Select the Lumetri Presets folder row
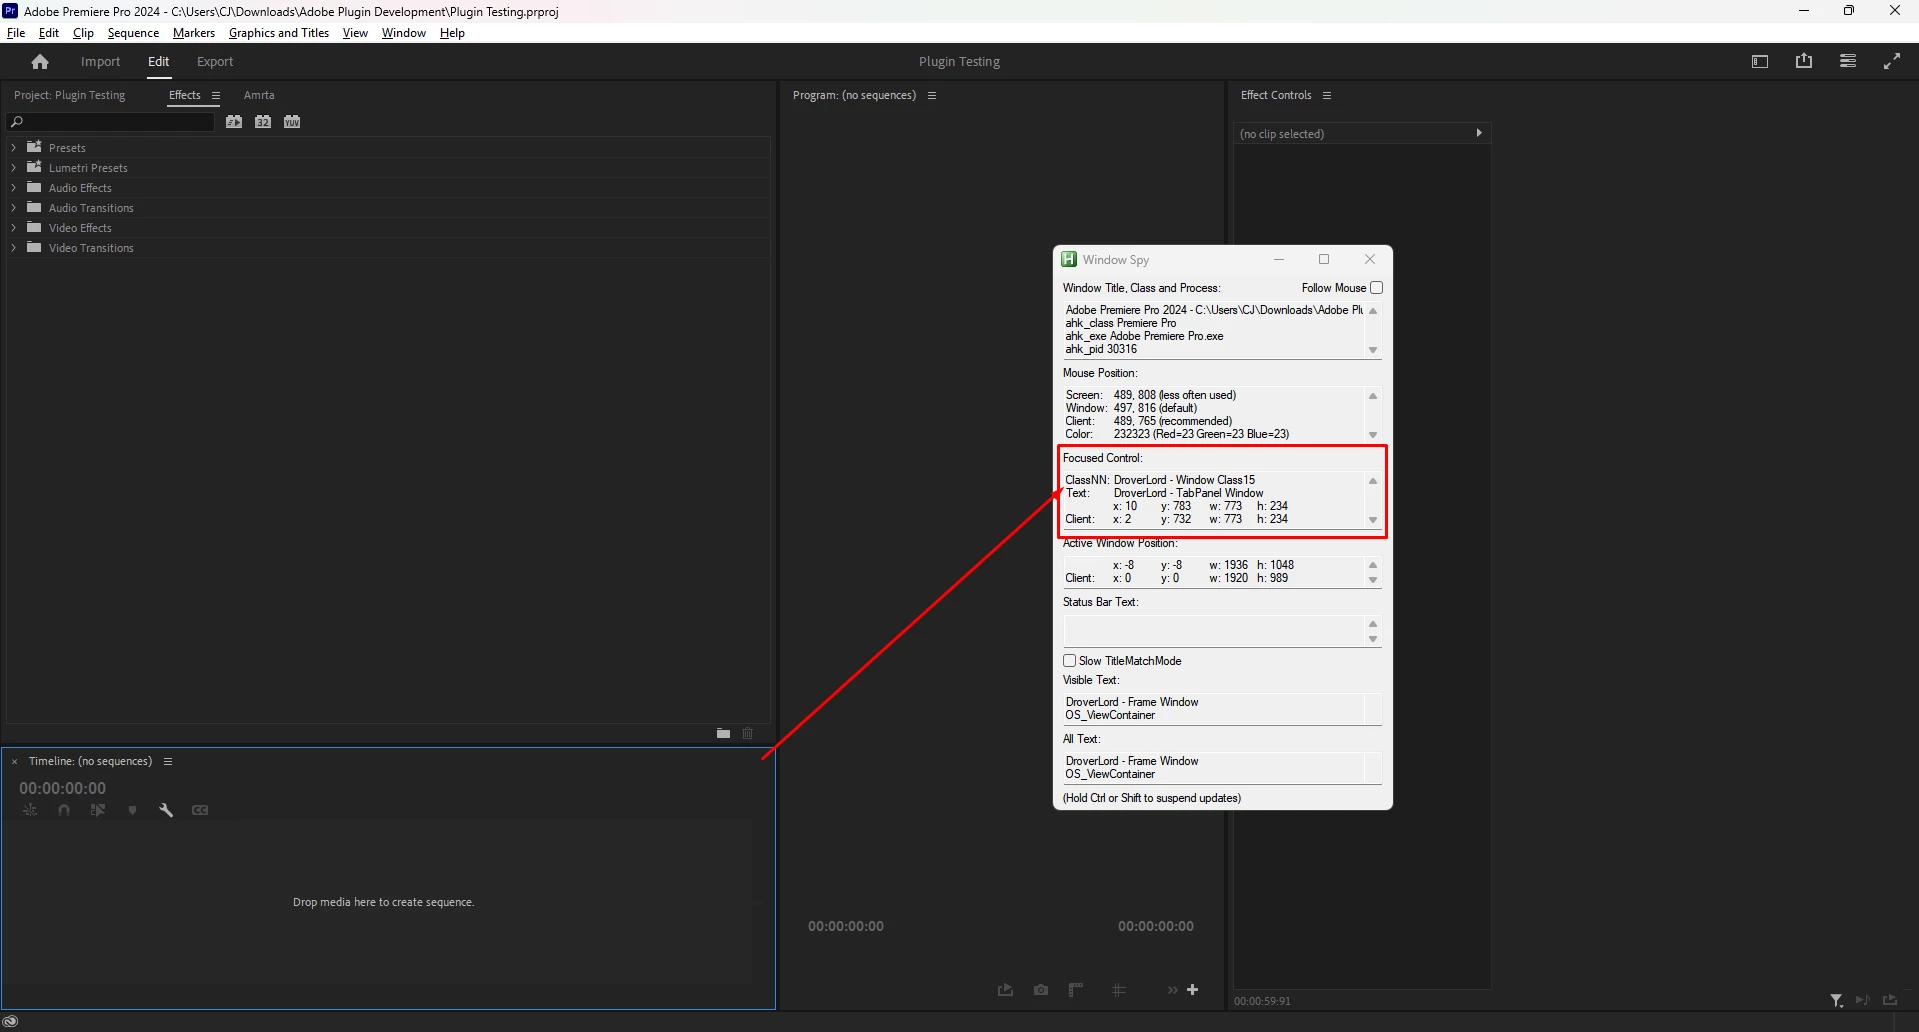 [388, 168]
